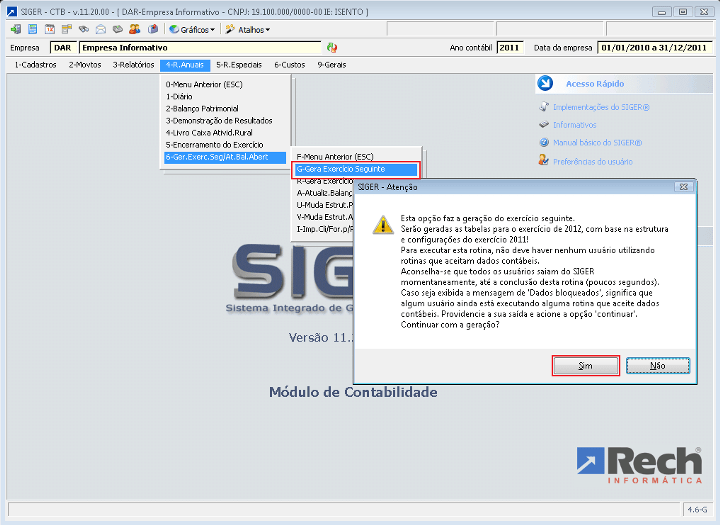Screen dimensions: 720x525
Task: Open the Informativos link
Action: pyautogui.click(x=574, y=125)
